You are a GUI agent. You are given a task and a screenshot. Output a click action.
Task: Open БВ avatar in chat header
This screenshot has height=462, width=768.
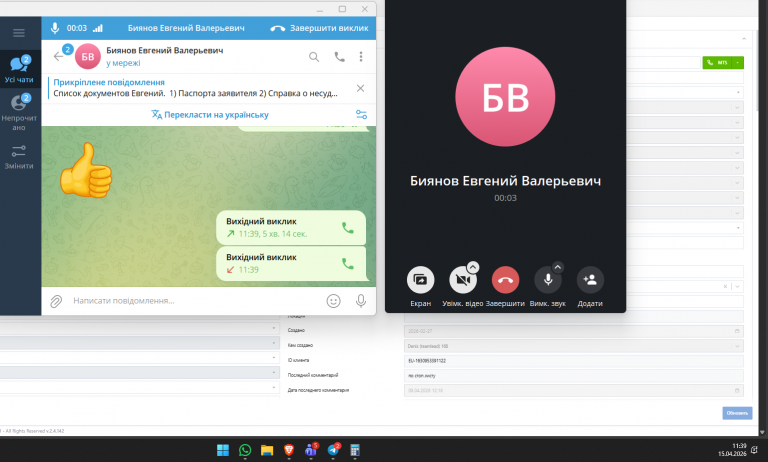[x=88, y=57]
